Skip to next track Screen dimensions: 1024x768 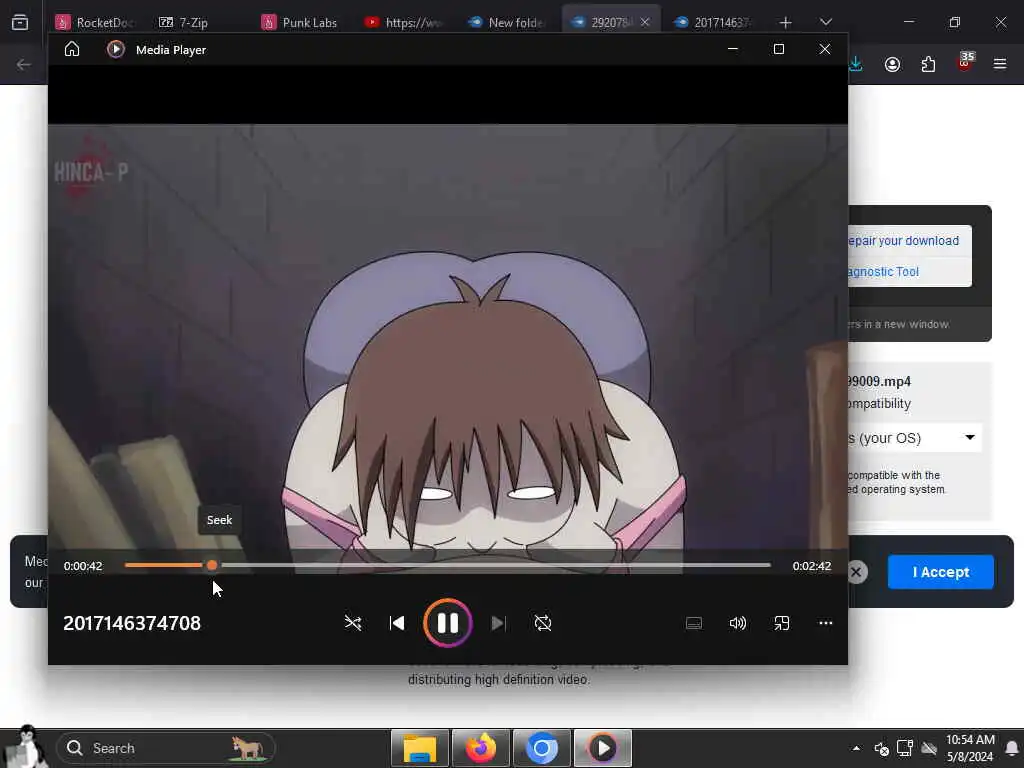[498, 623]
